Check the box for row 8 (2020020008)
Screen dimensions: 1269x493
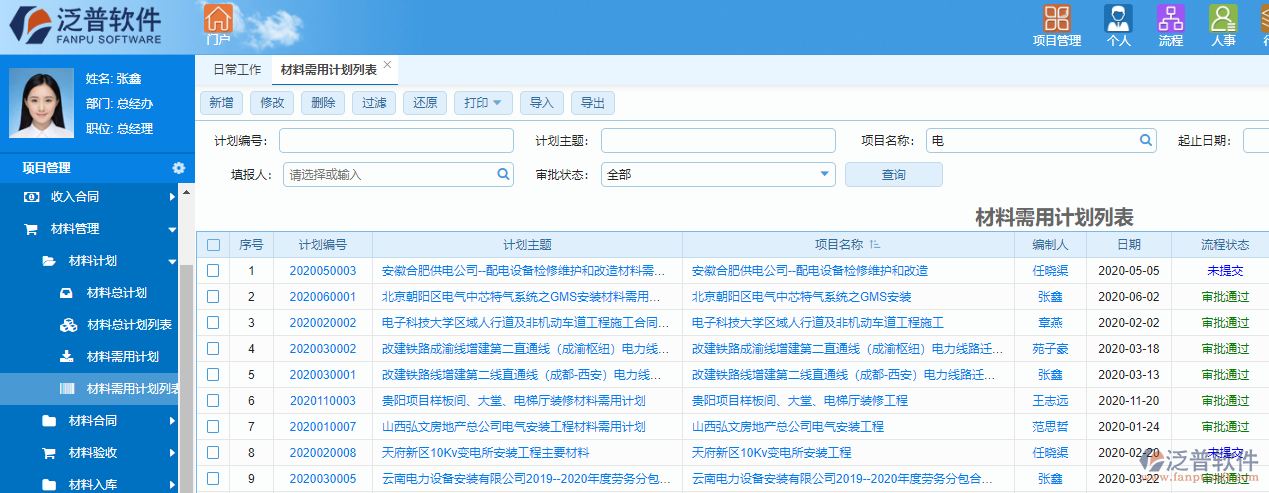(213, 453)
